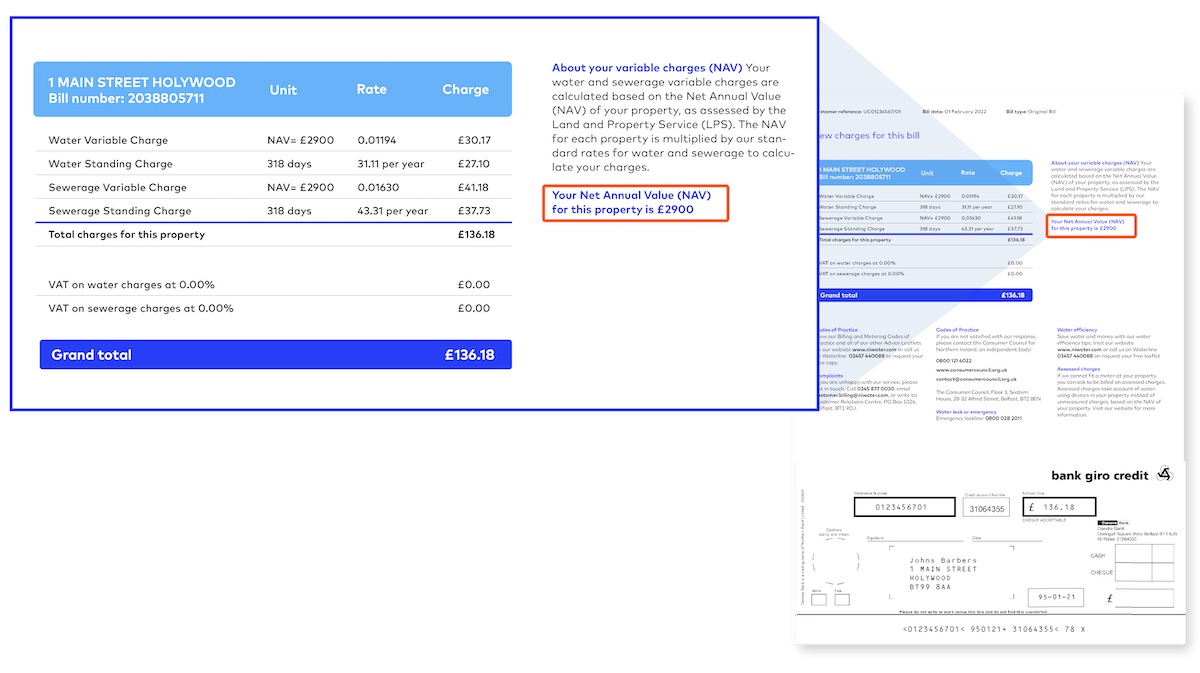This screenshot has width=1200, height=673.
Task: Click the 'bank giro credit' title
Action: 1100,475
